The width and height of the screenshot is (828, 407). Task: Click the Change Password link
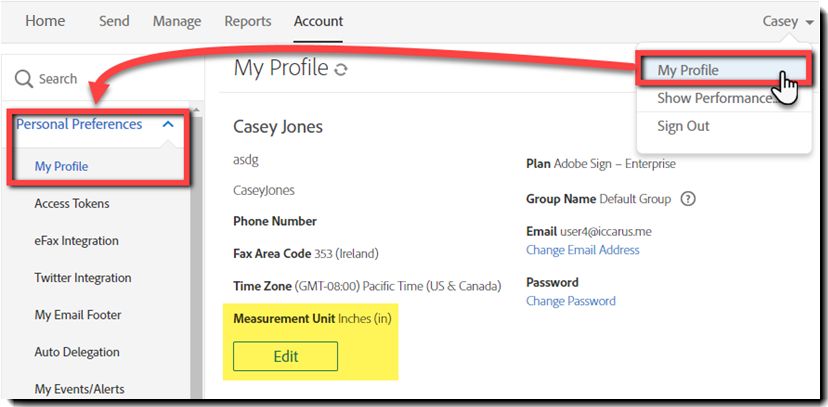[571, 301]
